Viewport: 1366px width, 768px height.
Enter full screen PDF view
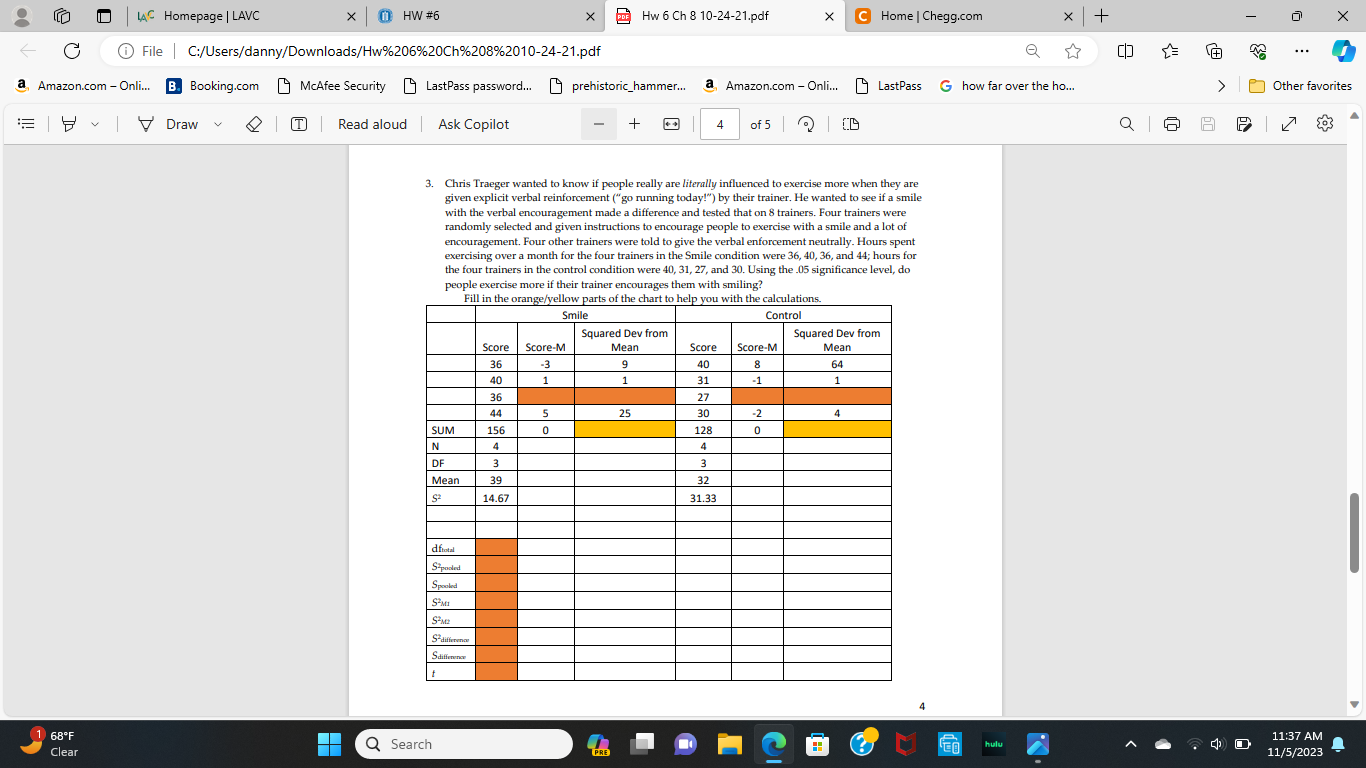pyautogui.click(x=1289, y=124)
